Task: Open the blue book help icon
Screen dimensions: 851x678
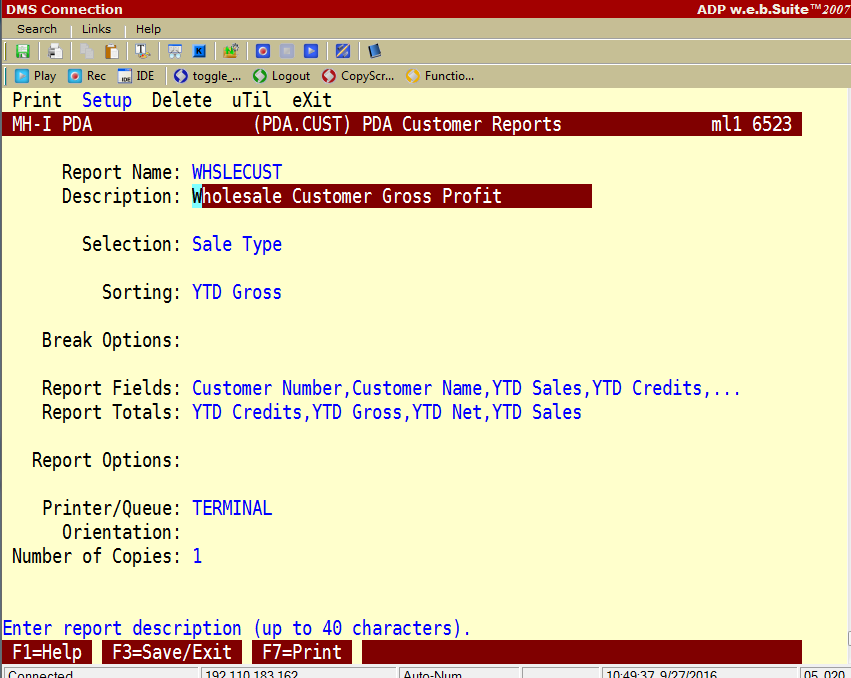Action: coord(374,51)
